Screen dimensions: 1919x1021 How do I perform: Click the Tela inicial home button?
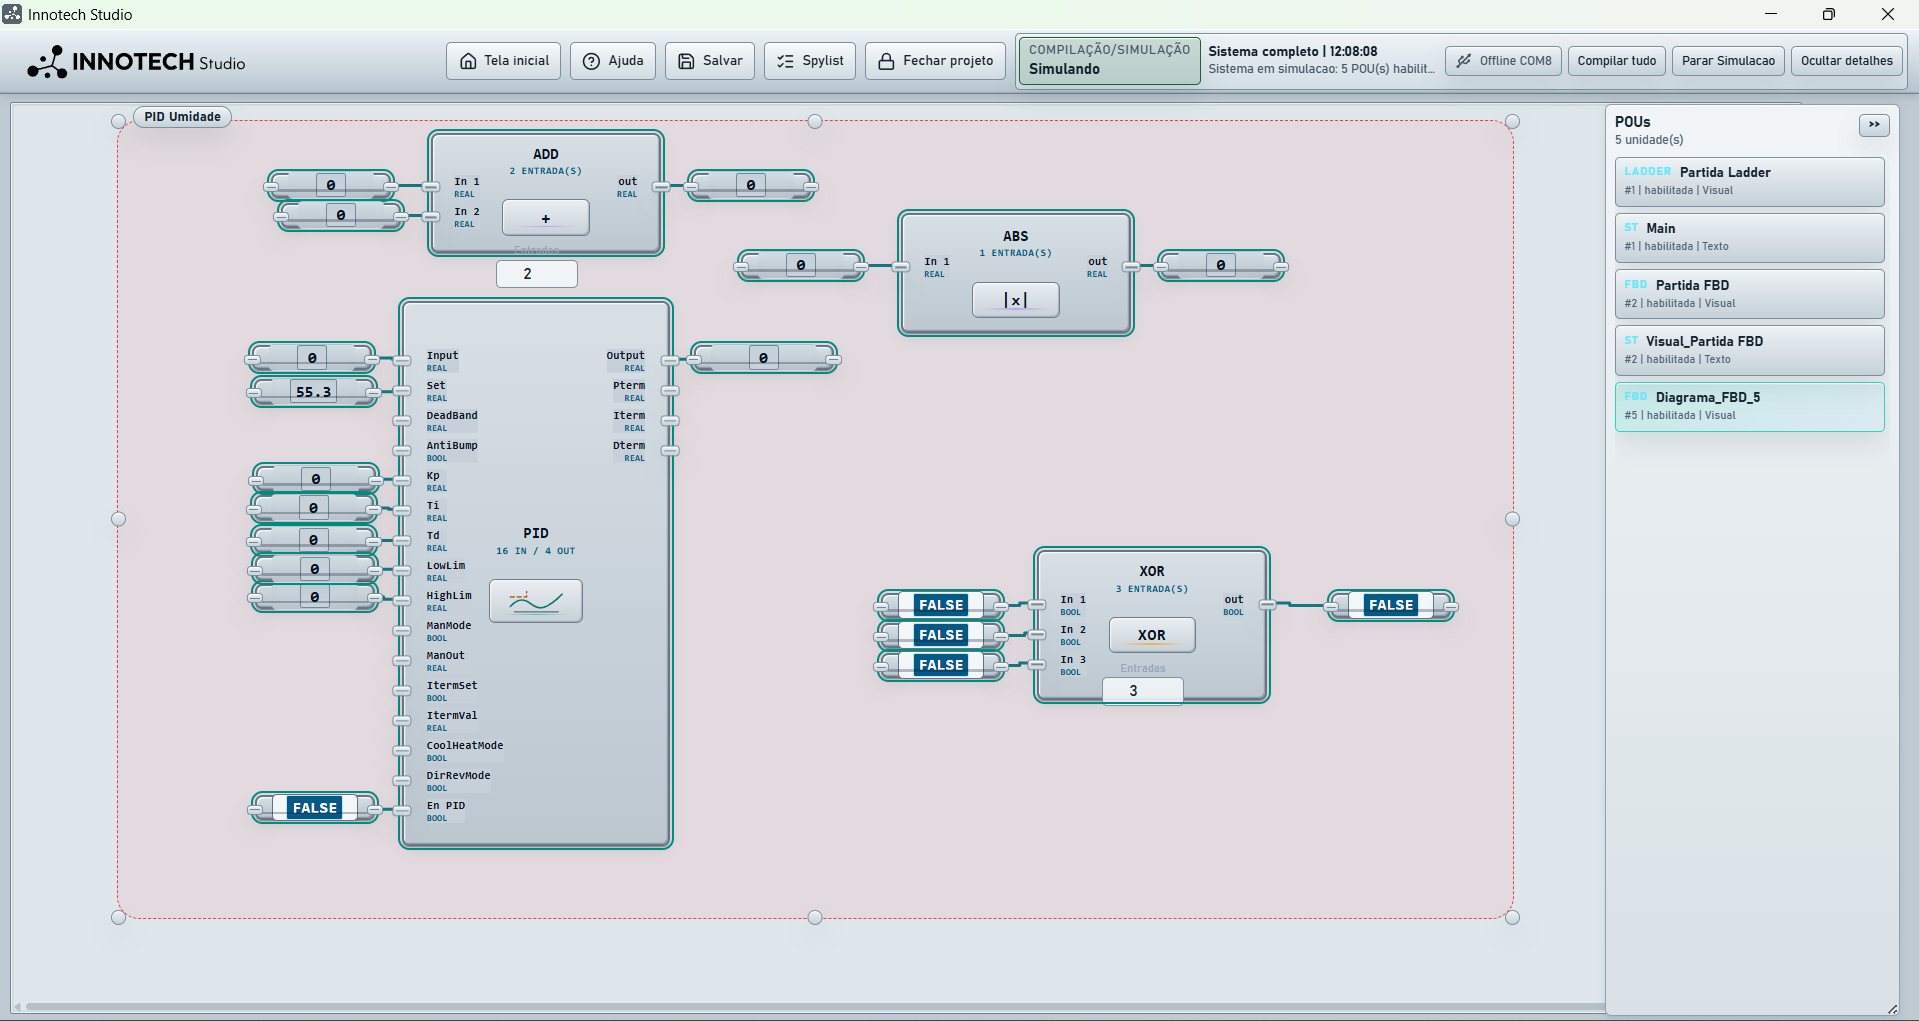pyautogui.click(x=503, y=61)
